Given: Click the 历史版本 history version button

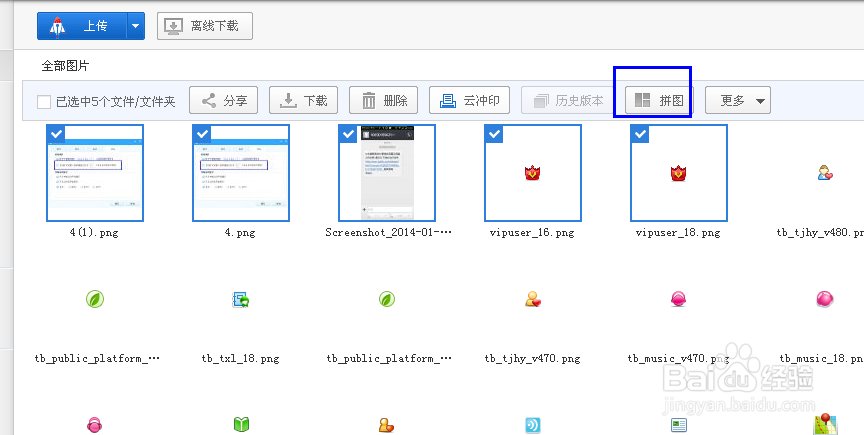Looking at the screenshot, I should pyautogui.click(x=568, y=100).
